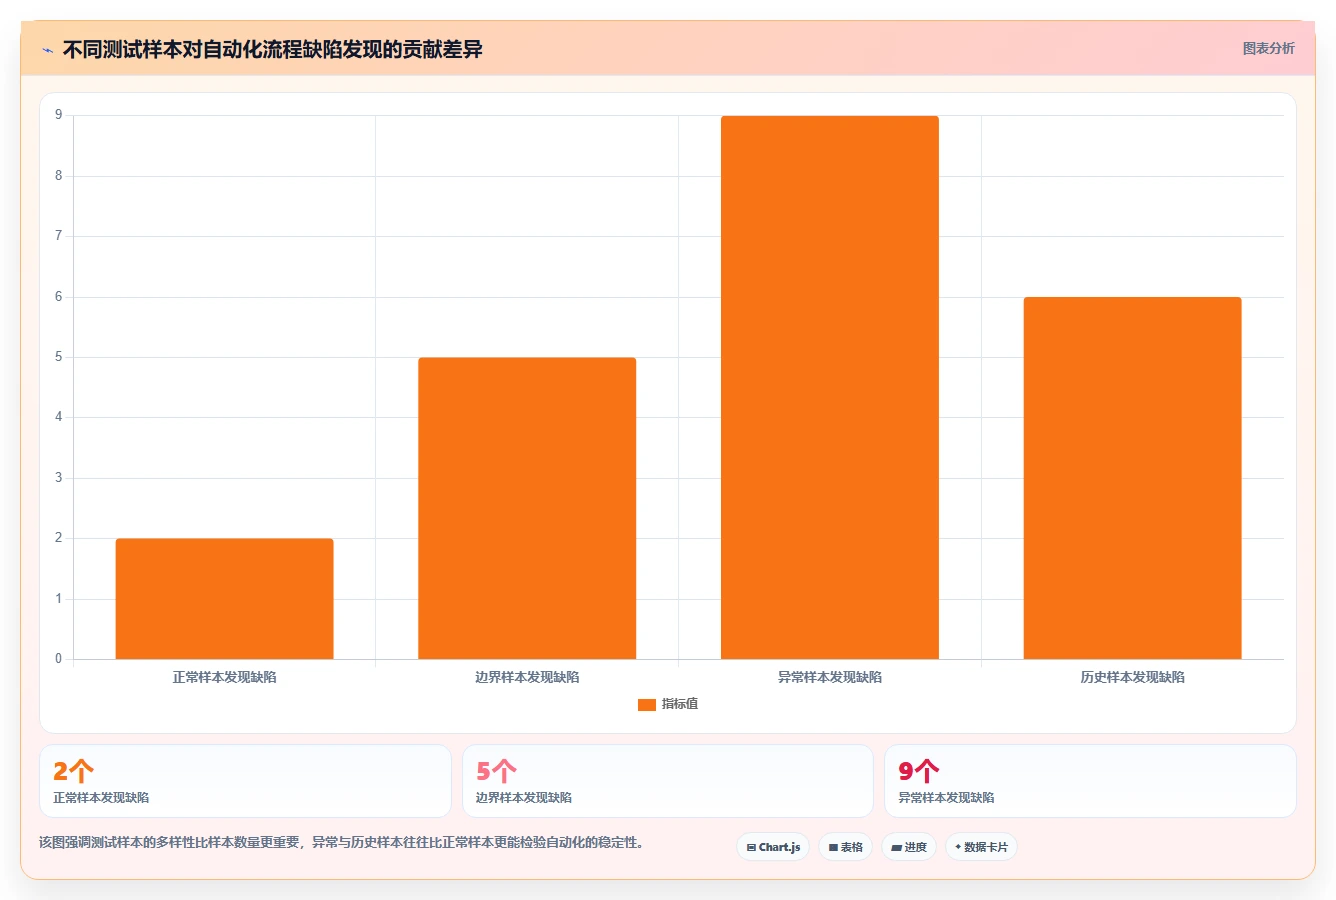Click the 图表分析 label in the header
Screen dimensions: 1336x900
point(1268,48)
